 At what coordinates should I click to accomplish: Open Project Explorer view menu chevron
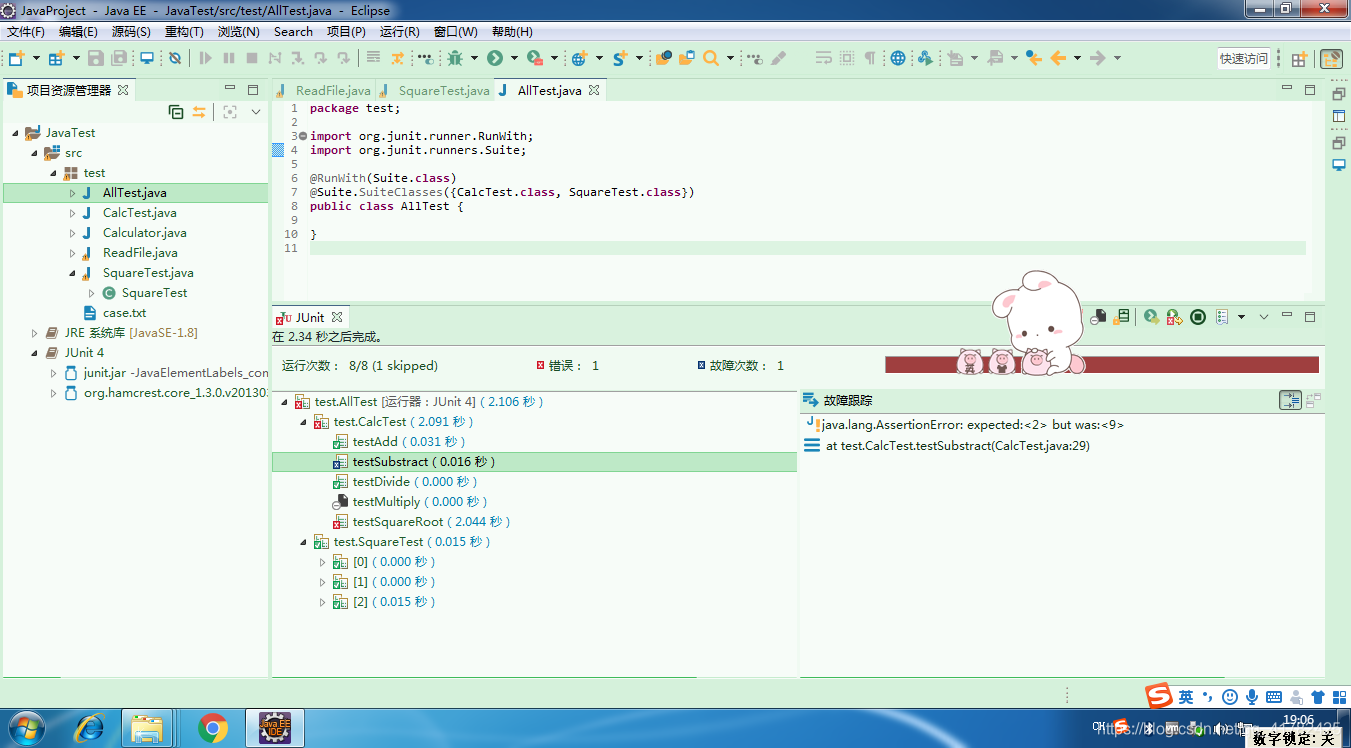coord(256,112)
